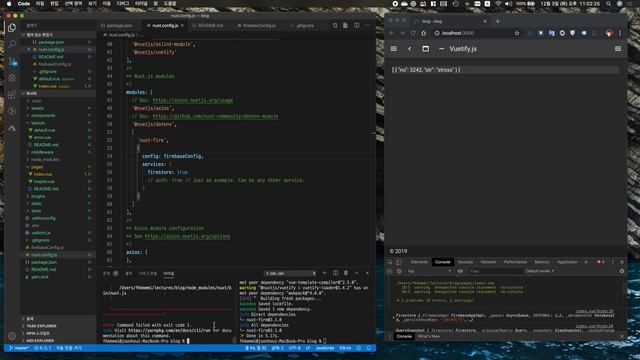
Task: Open the Search view in VS Code activity bar
Action: pyautogui.click(x=12, y=44)
